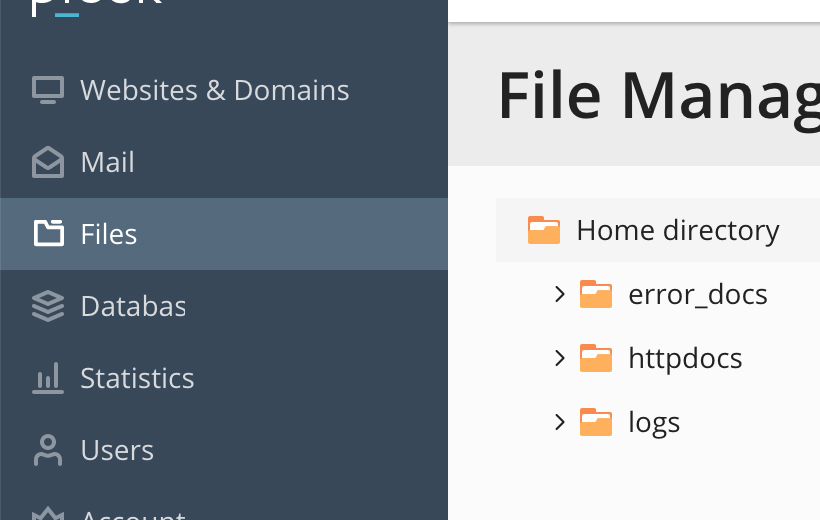Viewport: 820px width, 520px height.
Task: Click the httpdocs folder icon
Action: click(596, 358)
